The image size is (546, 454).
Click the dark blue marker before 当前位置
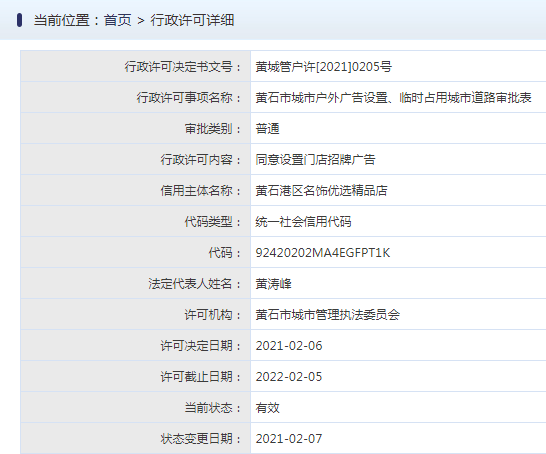click(20, 20)
